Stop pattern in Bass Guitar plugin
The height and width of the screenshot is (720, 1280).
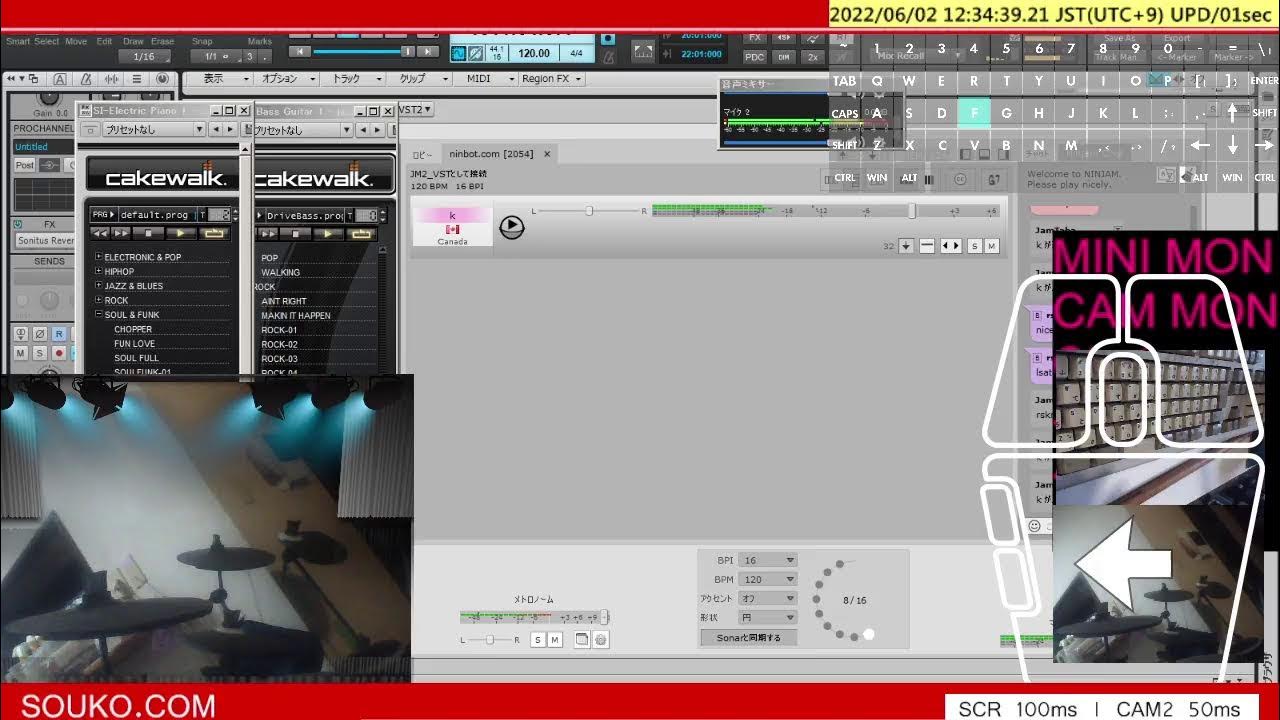click(x=296, y=233)
